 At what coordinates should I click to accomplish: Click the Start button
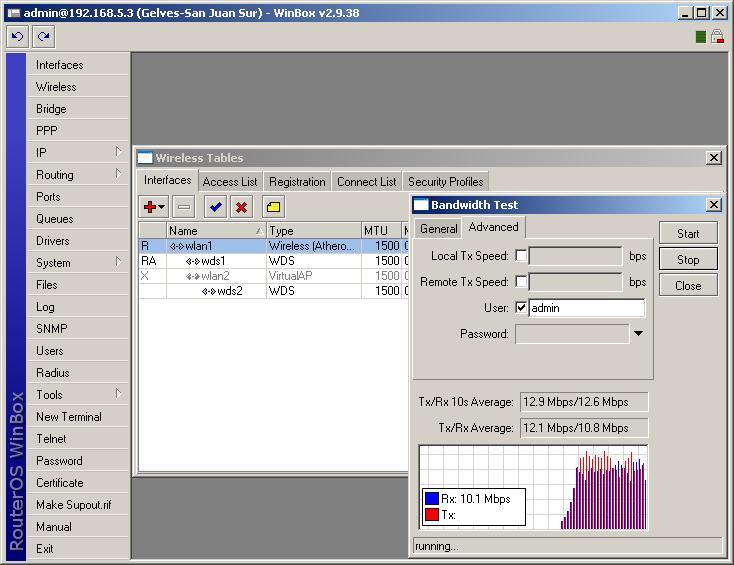coord(688,233)
